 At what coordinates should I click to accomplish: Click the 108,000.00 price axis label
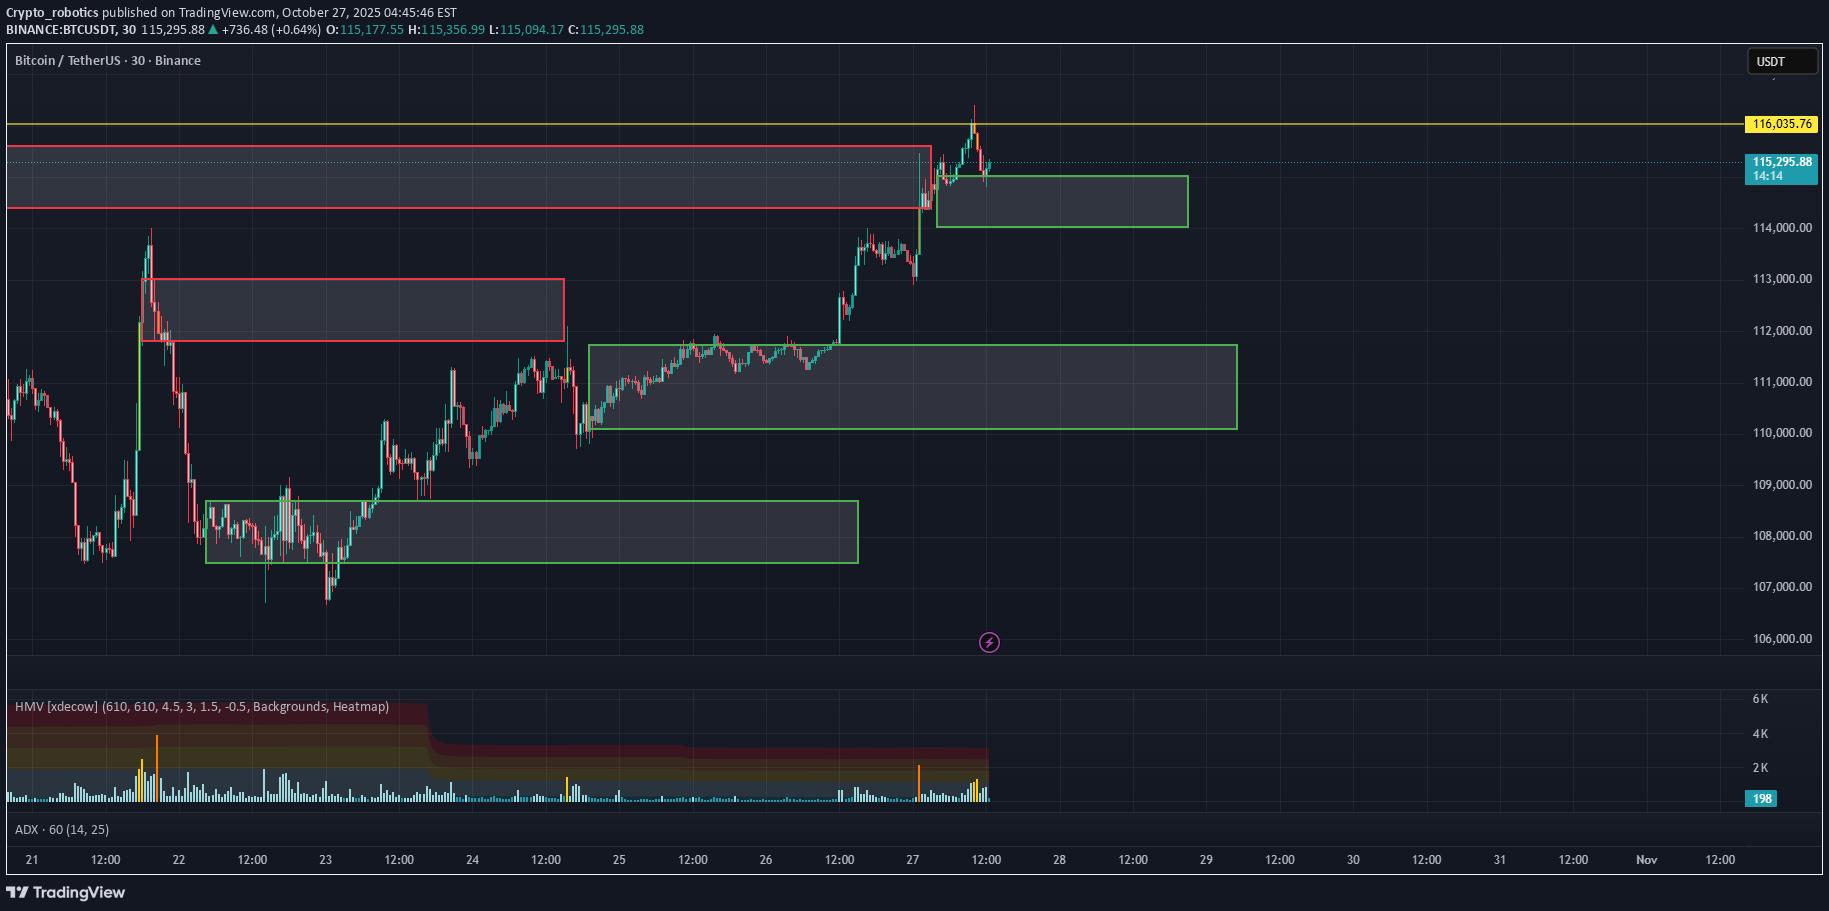[1782, 536]
